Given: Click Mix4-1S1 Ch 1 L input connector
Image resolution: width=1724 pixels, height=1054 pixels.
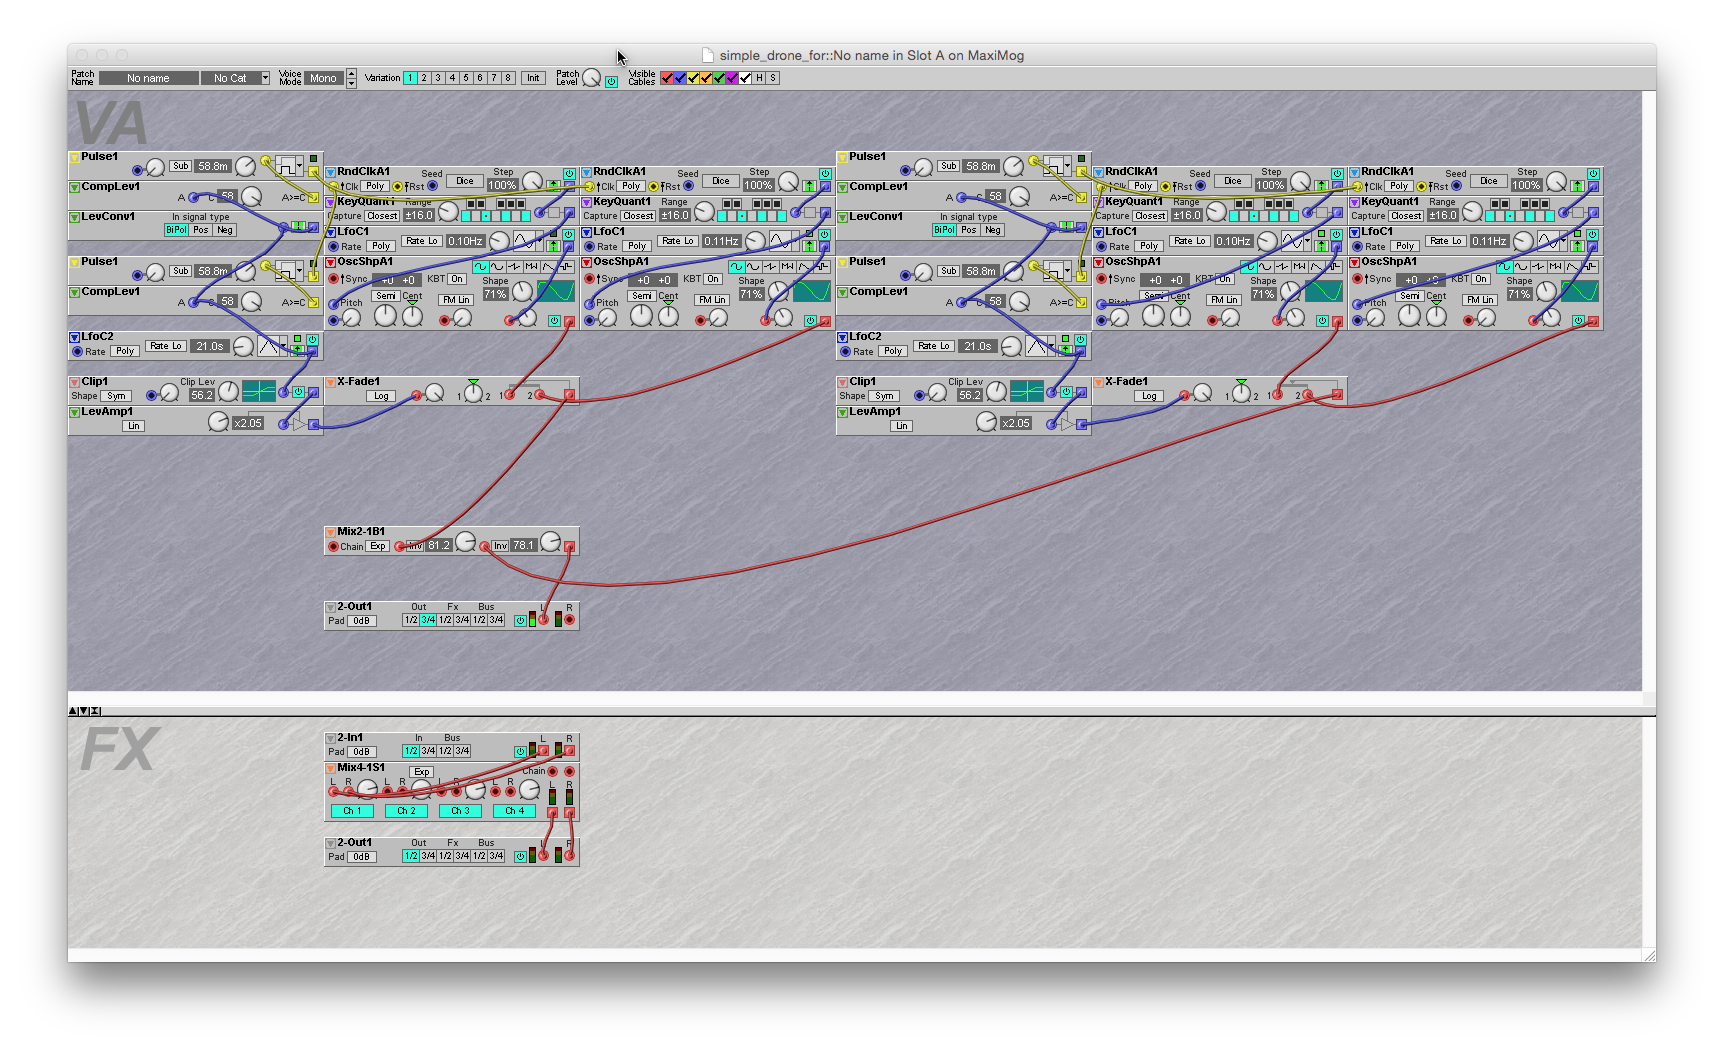Looking at the screenshot, I should pyautogui.click(x=333, y=791).
